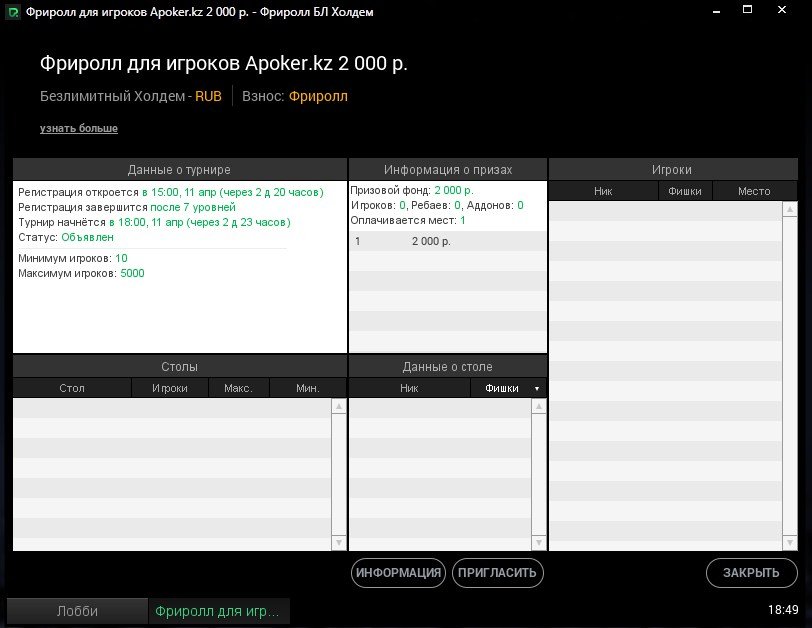Open sort dropdown arrow on Фишки column
Screen dimensions: 812x628
pyautogui.click(x=537, y=388)
